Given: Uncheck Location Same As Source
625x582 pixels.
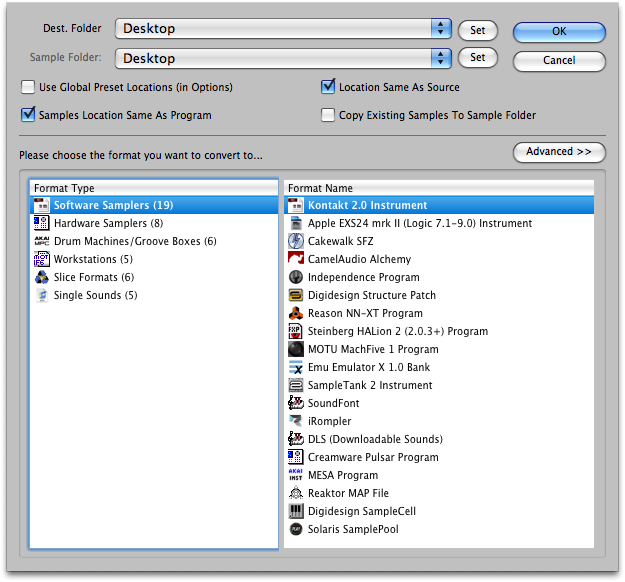Looking at the screenshot, I should point(328,87).
